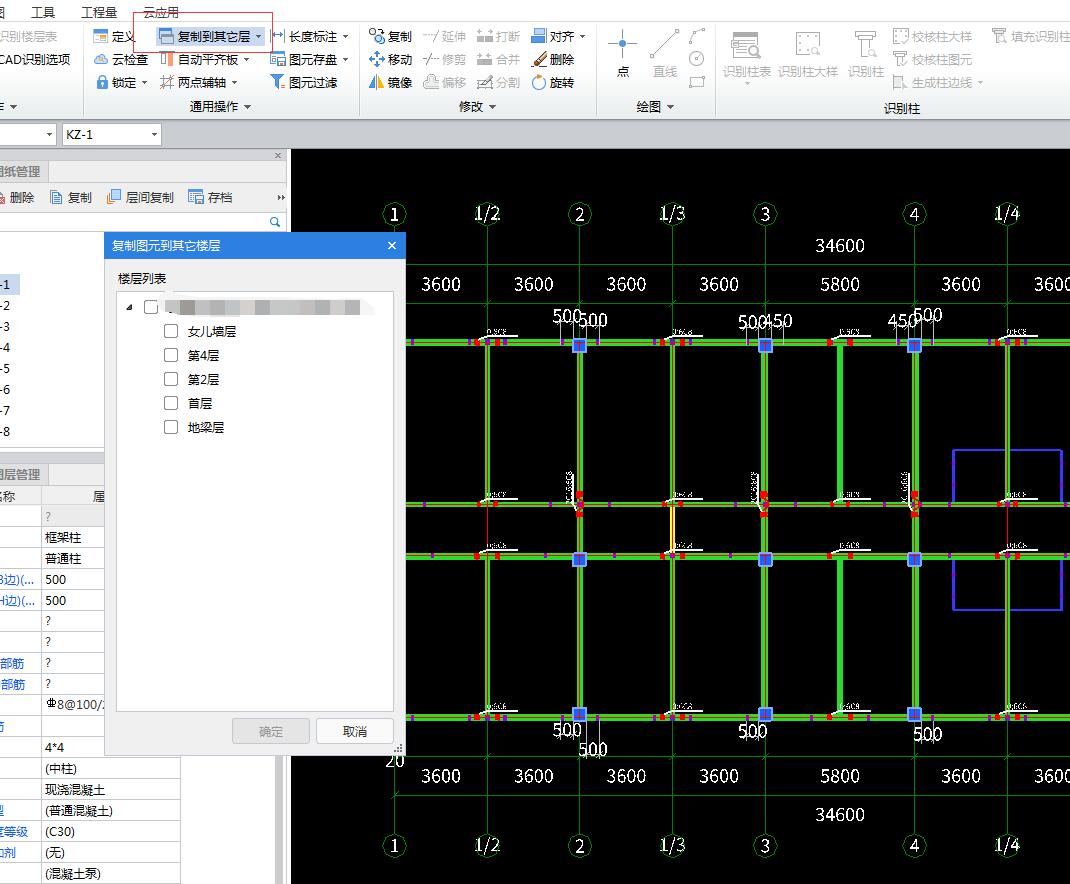Image resolution: width=1070 pixels, height=884 pixels.
Task: Click 层间复制 in drawing management panel
Action: (141, 197)
